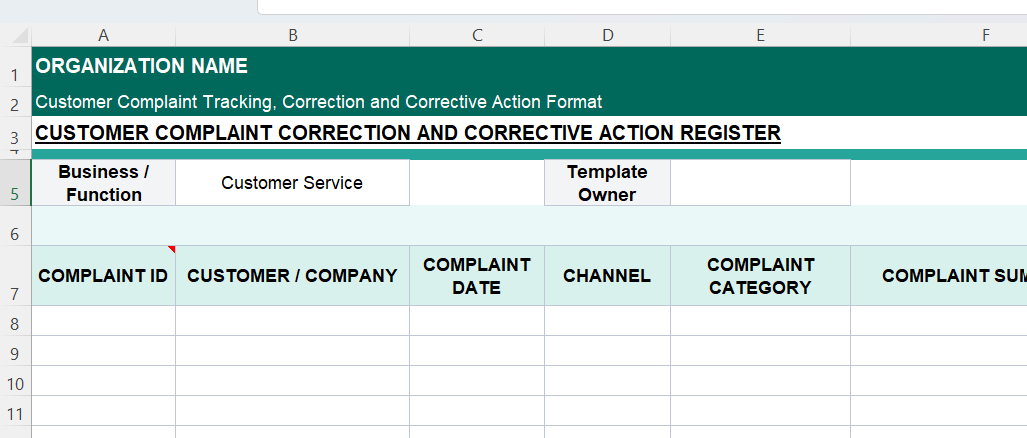
Task: Select column A header
Action: pyautogui.click(x=103, y=35)
